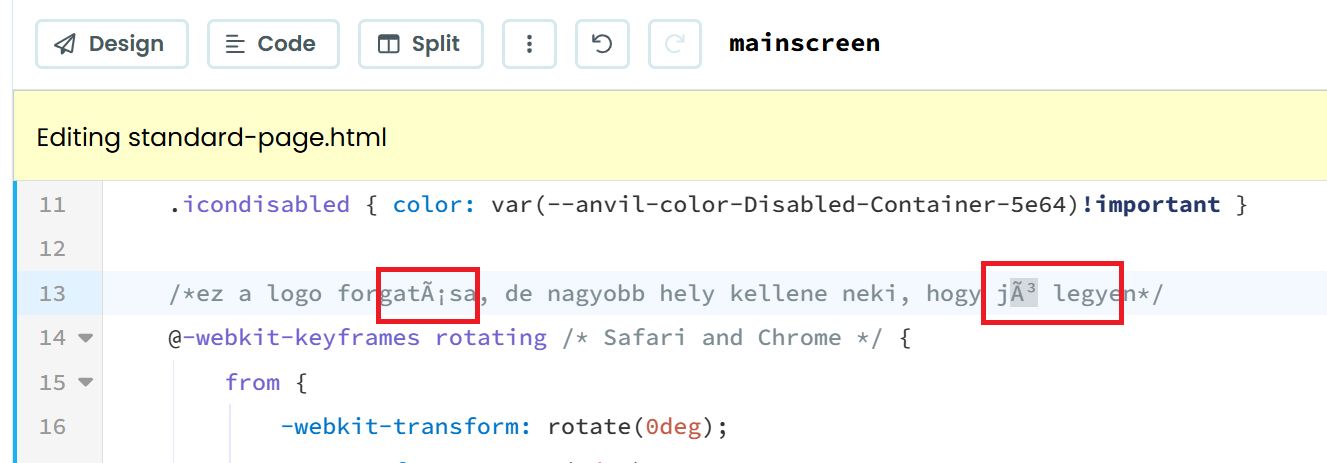
Task: Click the undo arrow icon
Action: 602,44
